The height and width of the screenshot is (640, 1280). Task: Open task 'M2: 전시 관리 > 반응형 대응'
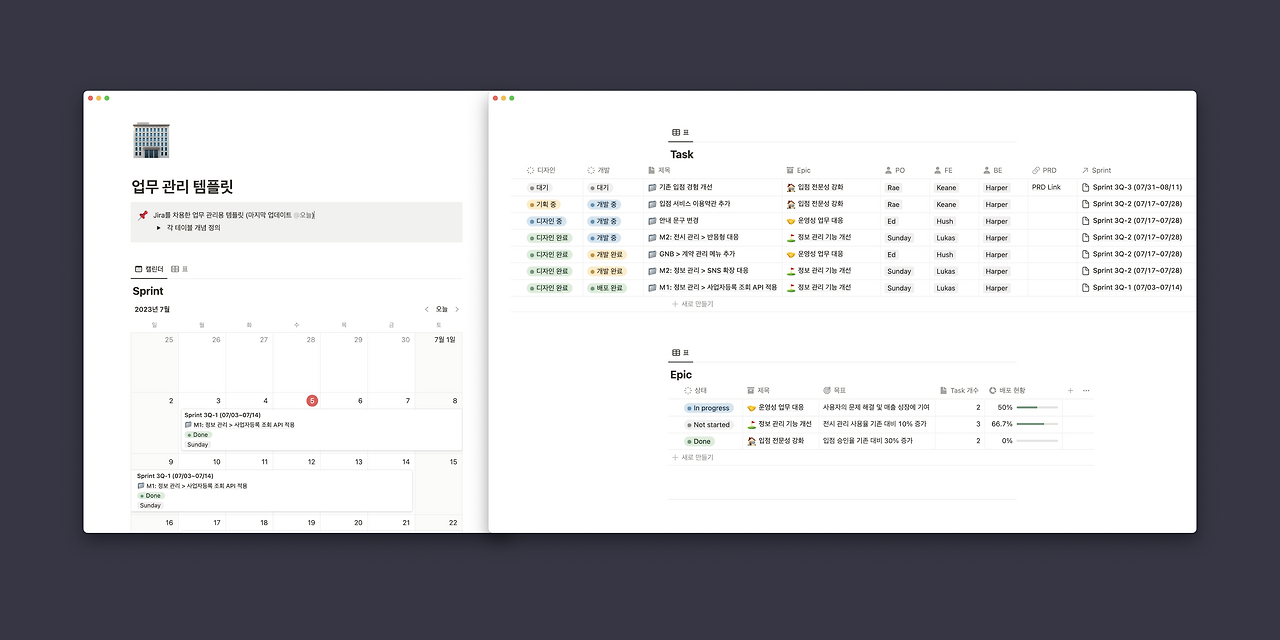pos(698,237)
